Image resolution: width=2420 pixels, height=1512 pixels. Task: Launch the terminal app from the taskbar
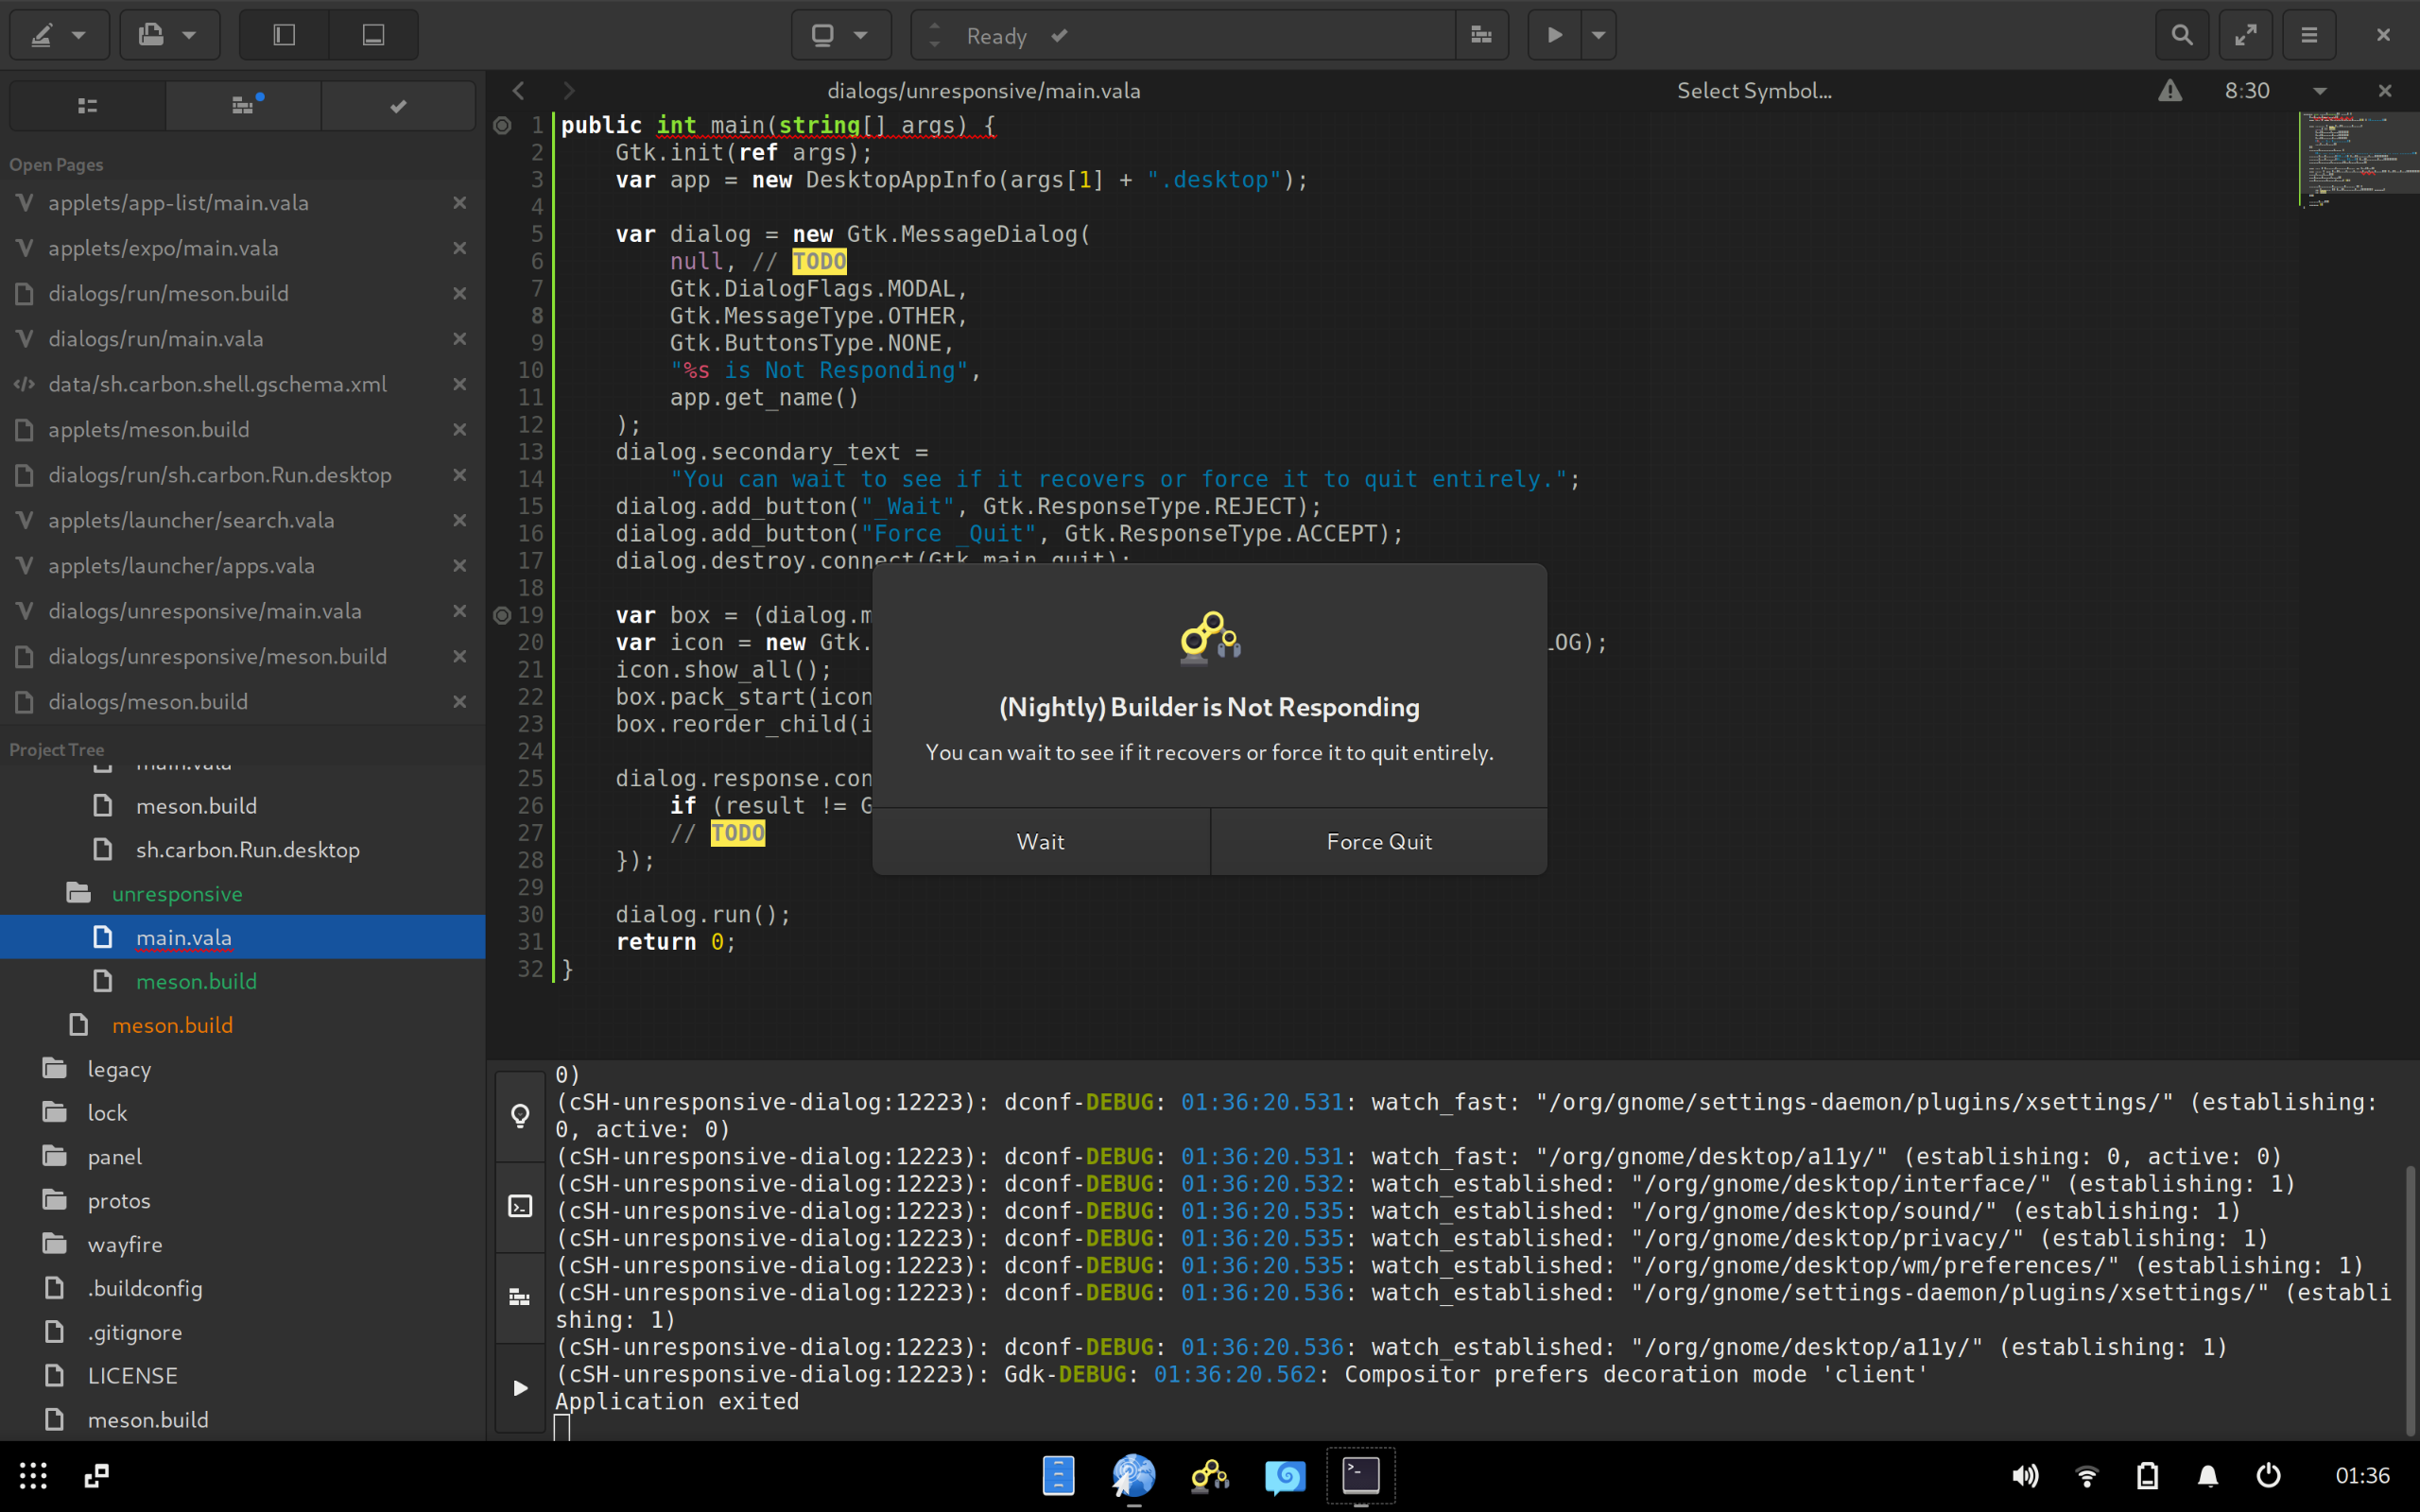(1361, 1476)
